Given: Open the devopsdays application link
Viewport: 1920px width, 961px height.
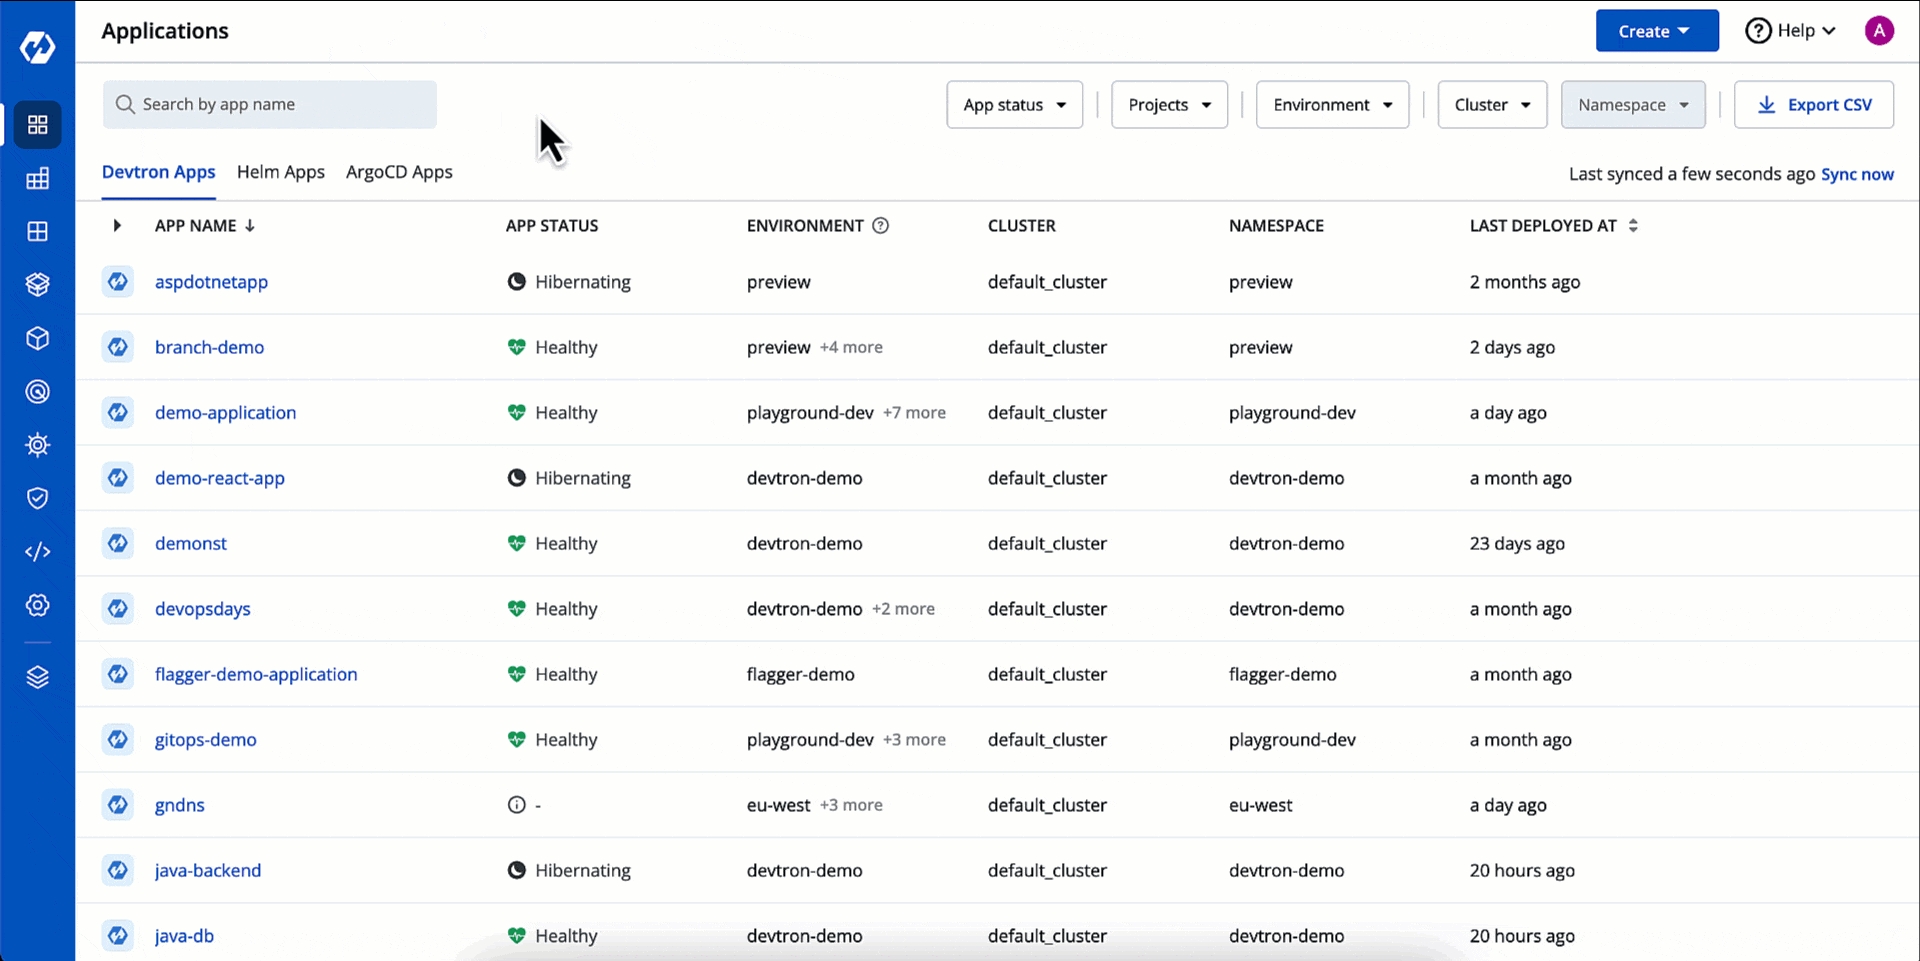Looking at the screenshot, I should (203, 609).
